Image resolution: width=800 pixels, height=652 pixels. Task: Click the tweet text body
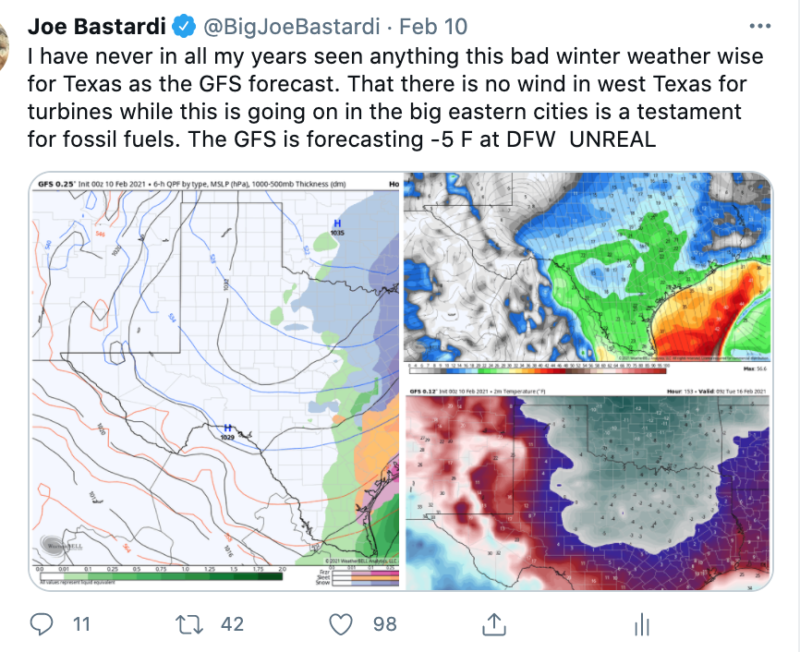pyautogui.click(x=395, y=97)
